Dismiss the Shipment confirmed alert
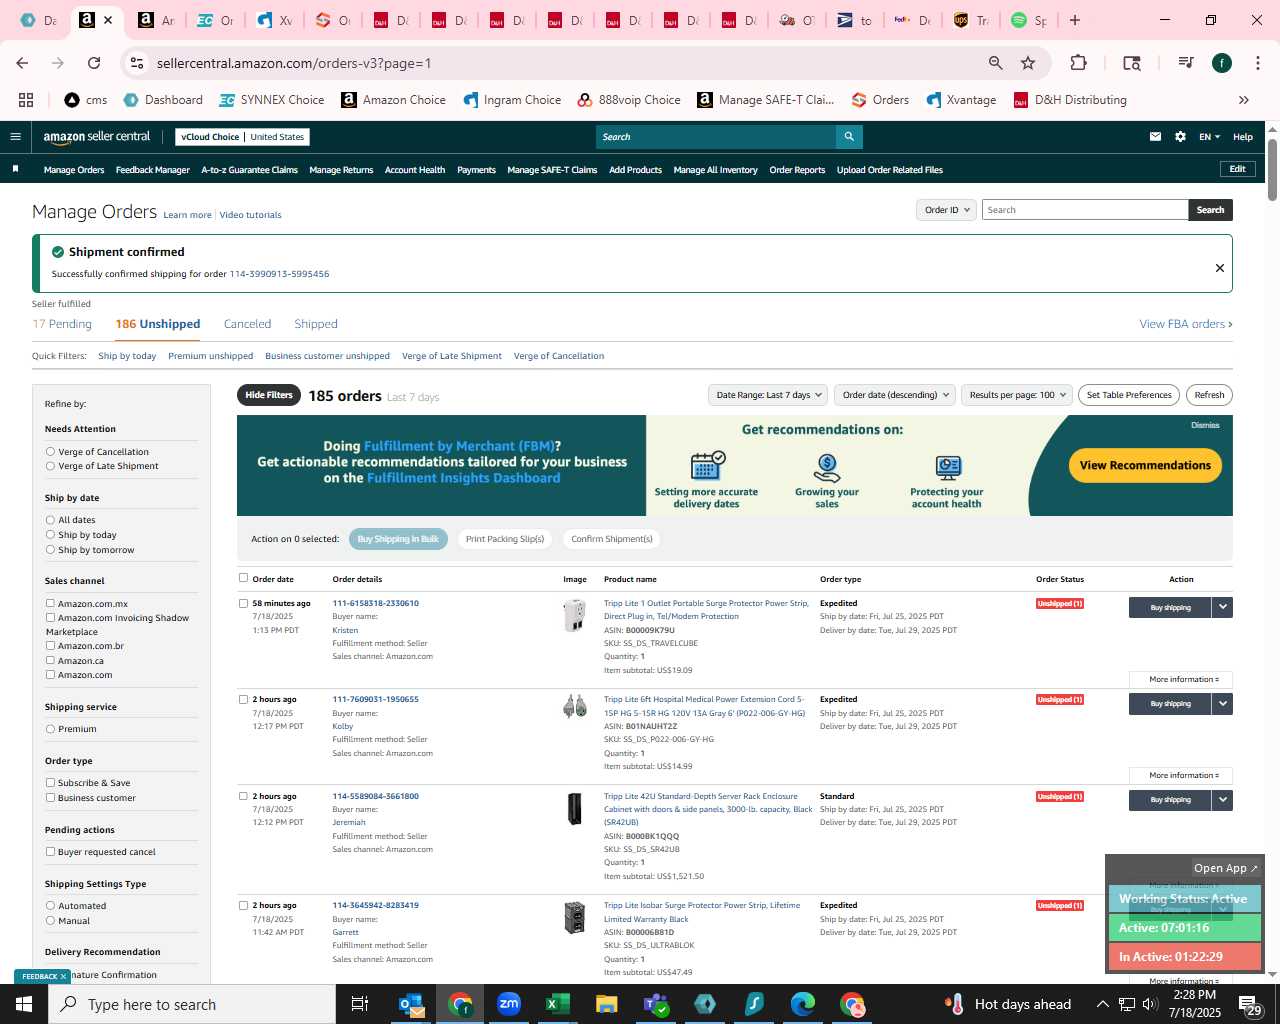Screen dimensions: 1280x1024 [1219, 268]
